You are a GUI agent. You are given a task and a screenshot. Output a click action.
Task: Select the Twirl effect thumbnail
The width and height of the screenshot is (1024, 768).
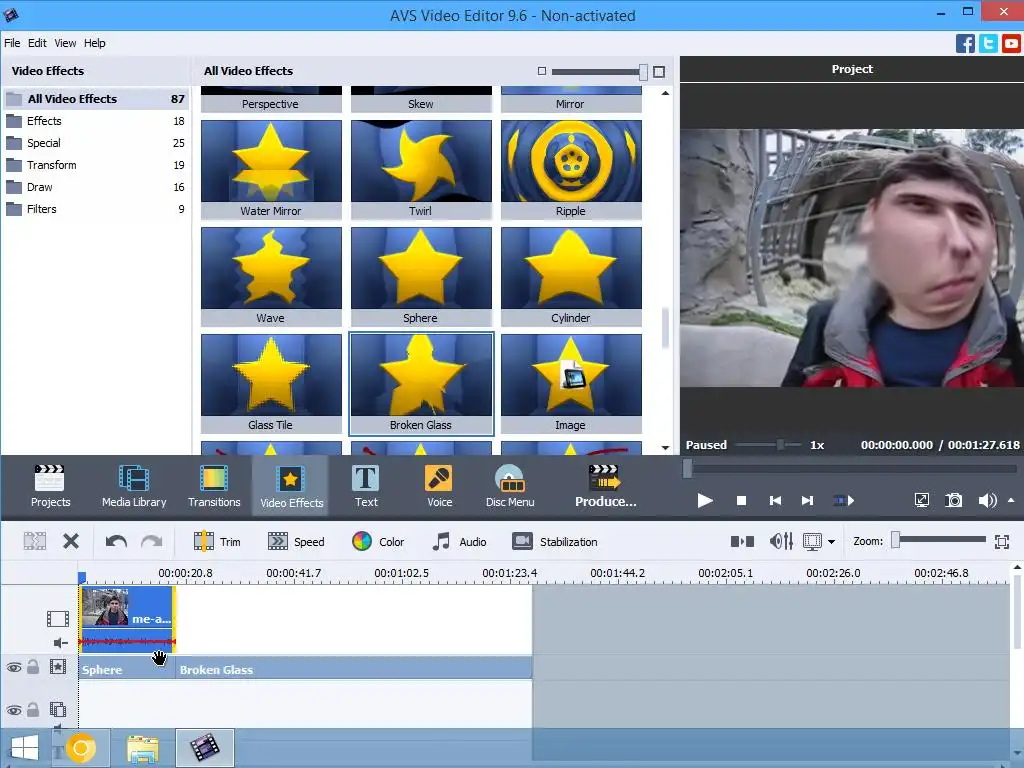(x=421, y=169)
